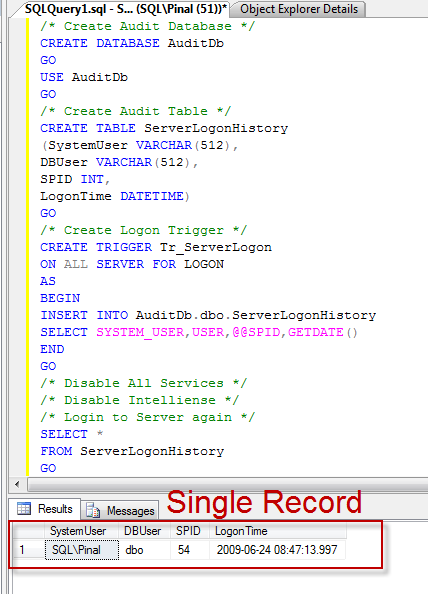The height and width of the screenshot is (594, 428).
Task: Click the SPID value 54 cell
Action: point(190,550)
